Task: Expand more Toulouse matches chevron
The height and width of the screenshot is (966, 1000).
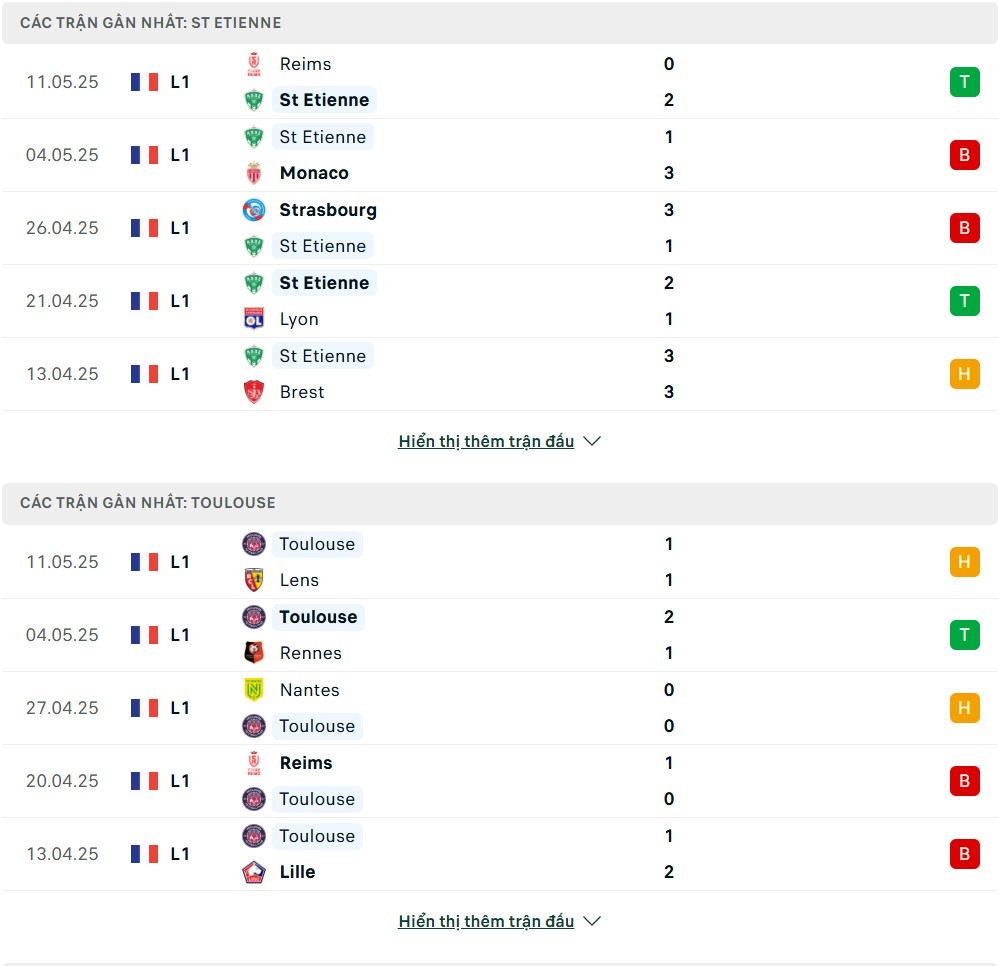Action: pos(592,921)
